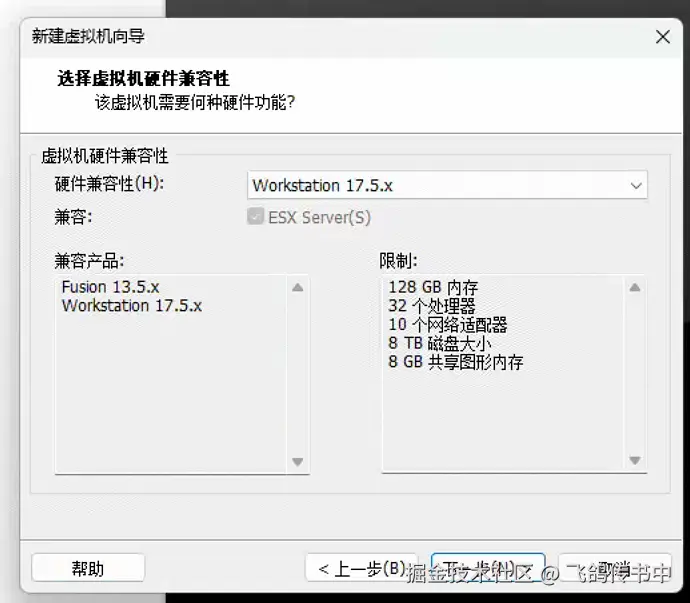
Task: Click down arrow of compatible products scrollbar
Action: pos(298,461)
